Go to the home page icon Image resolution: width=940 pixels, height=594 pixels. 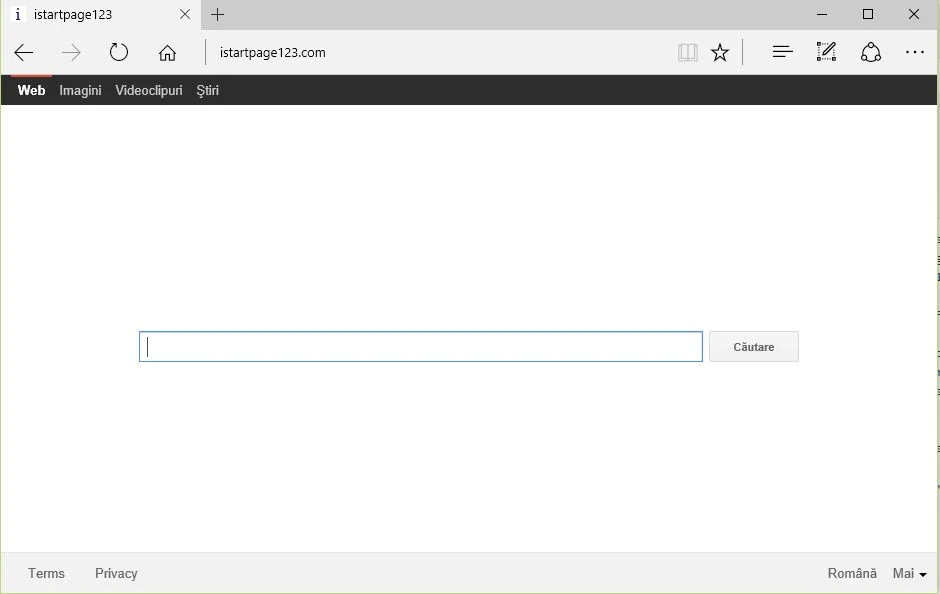[x=167, y=53]
